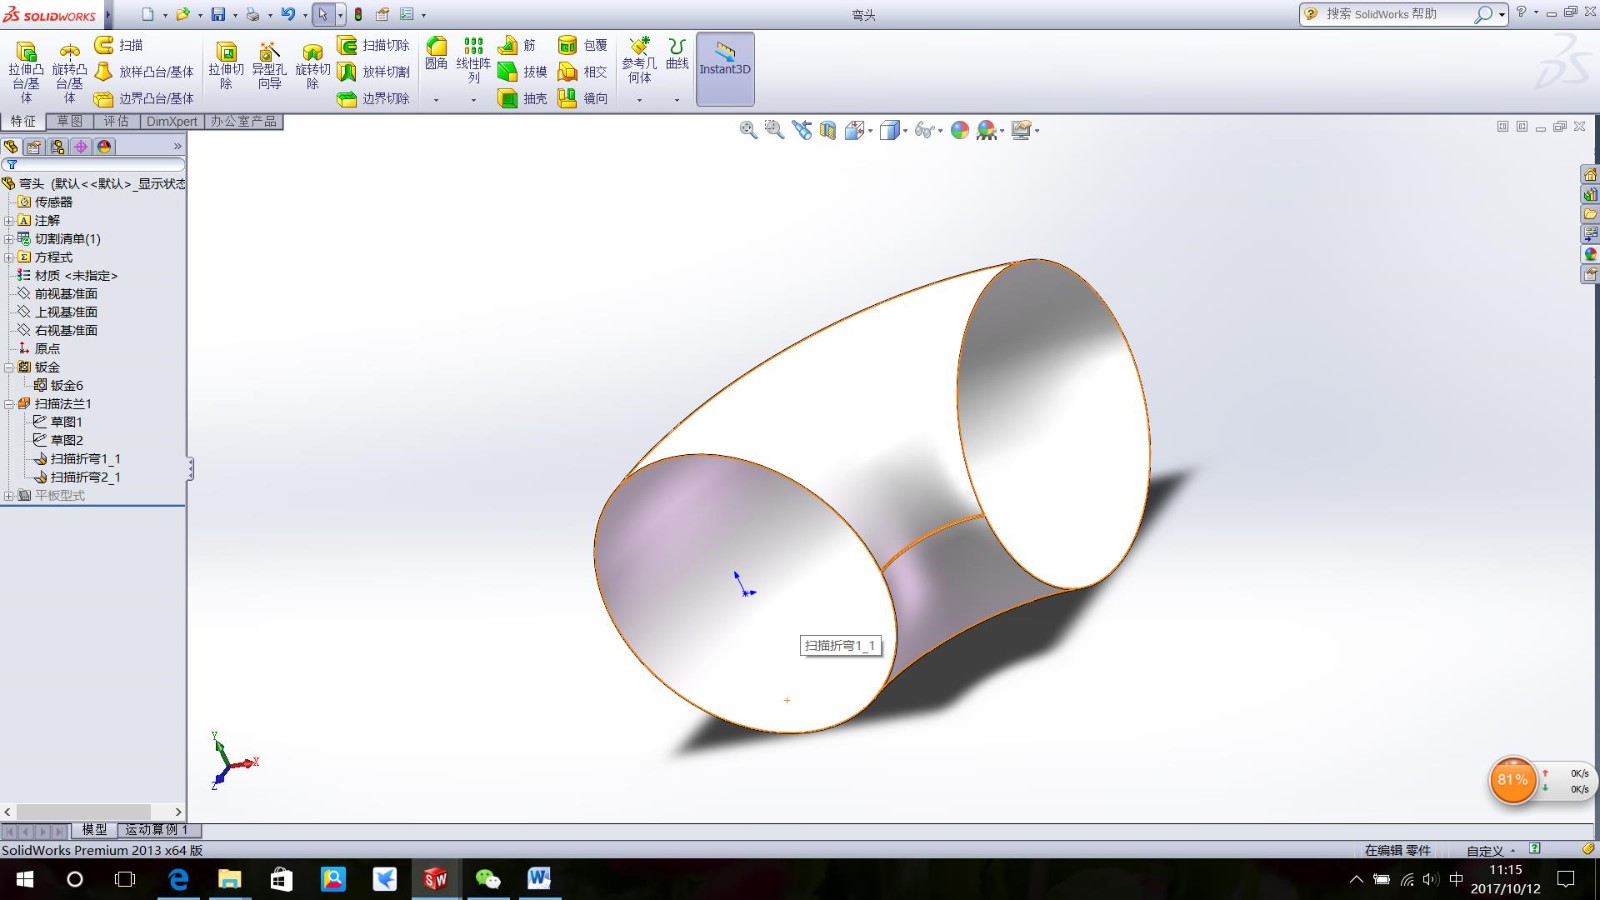Choose the 边界凸台/基体 boundary boss tool
Screen dimensions: 1600x900
pyautogui.click(x=145, y=99)
